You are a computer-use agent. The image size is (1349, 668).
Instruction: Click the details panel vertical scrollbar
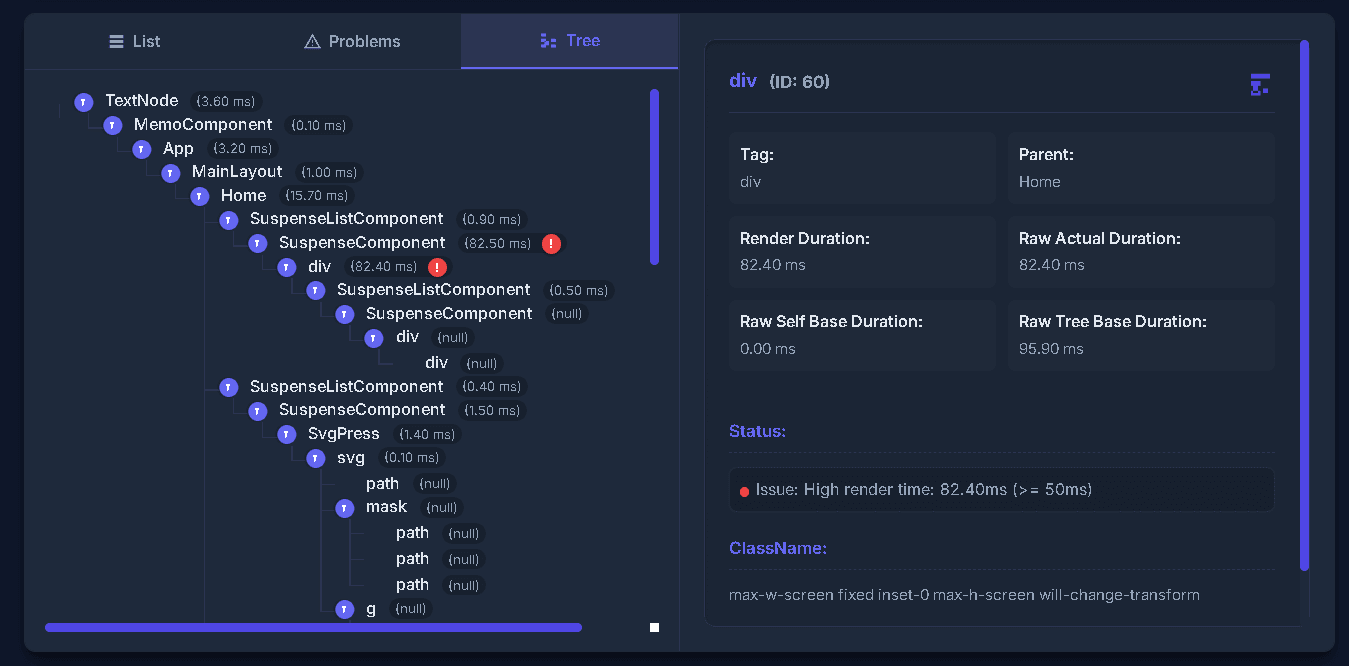pyautogui.click(x=1304, y=306)
